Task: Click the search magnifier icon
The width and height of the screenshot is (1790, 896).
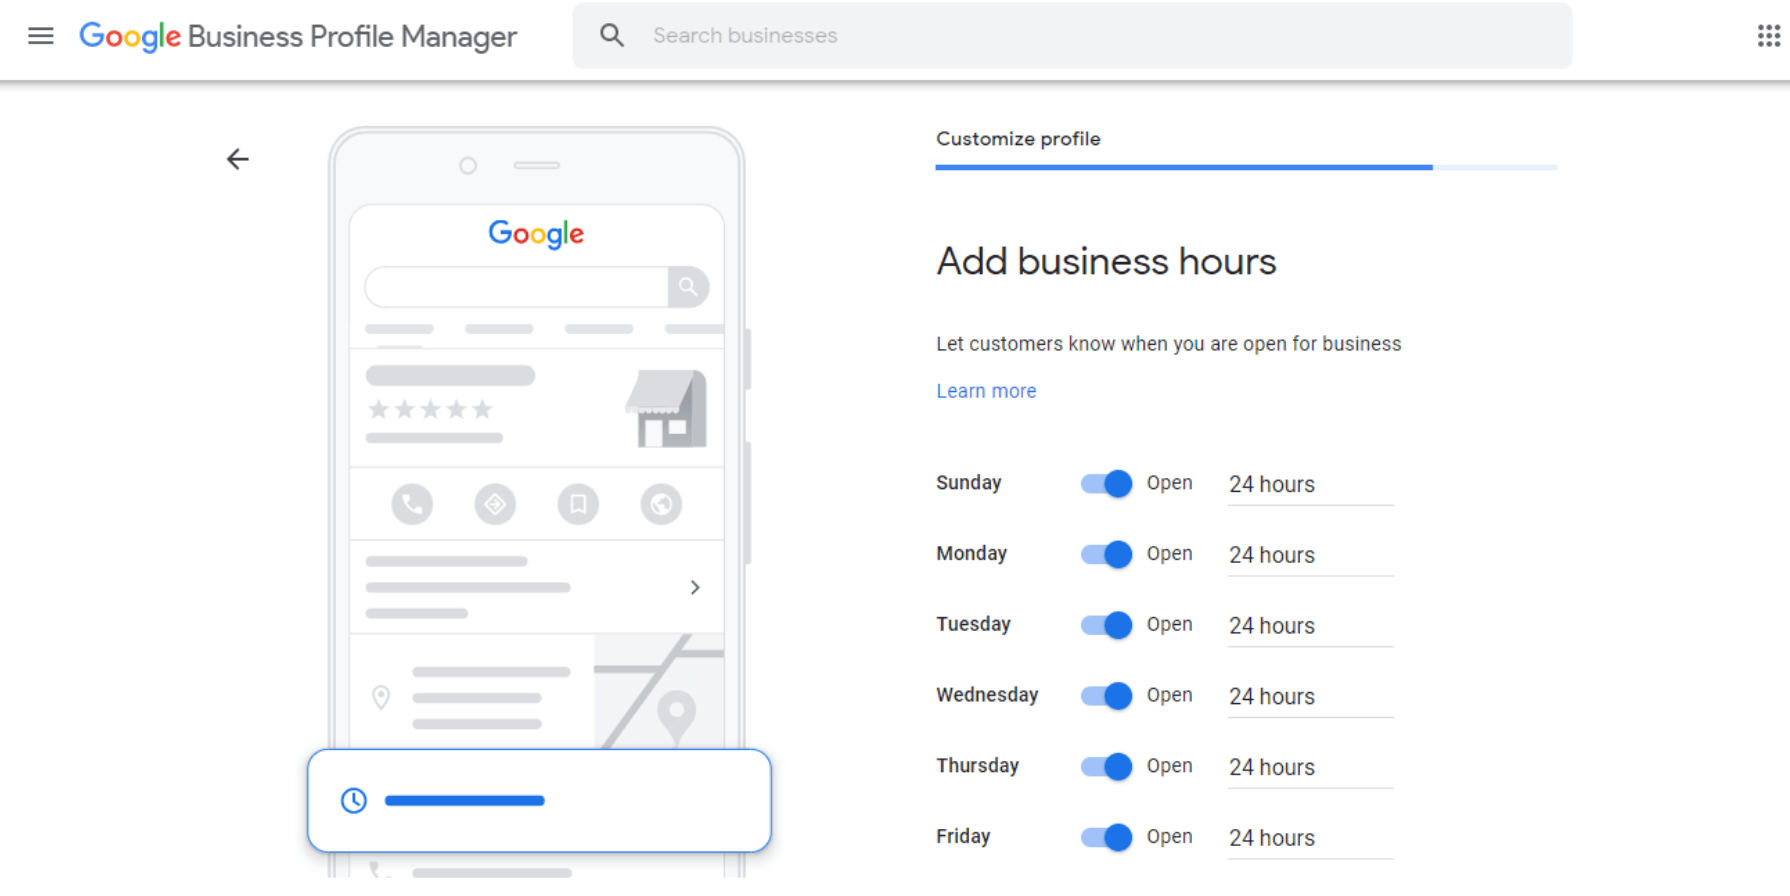Action: coord(612,35)
